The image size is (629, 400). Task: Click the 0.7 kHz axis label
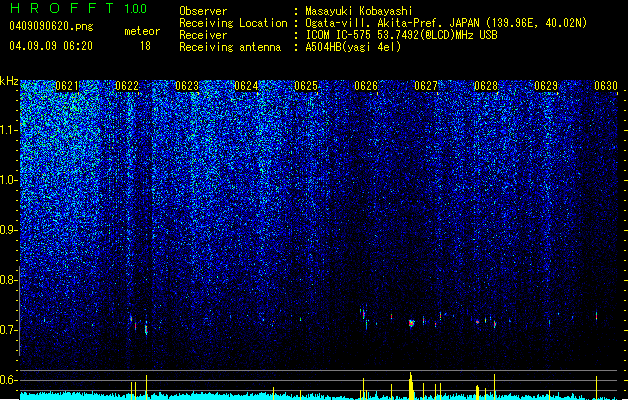8,330
